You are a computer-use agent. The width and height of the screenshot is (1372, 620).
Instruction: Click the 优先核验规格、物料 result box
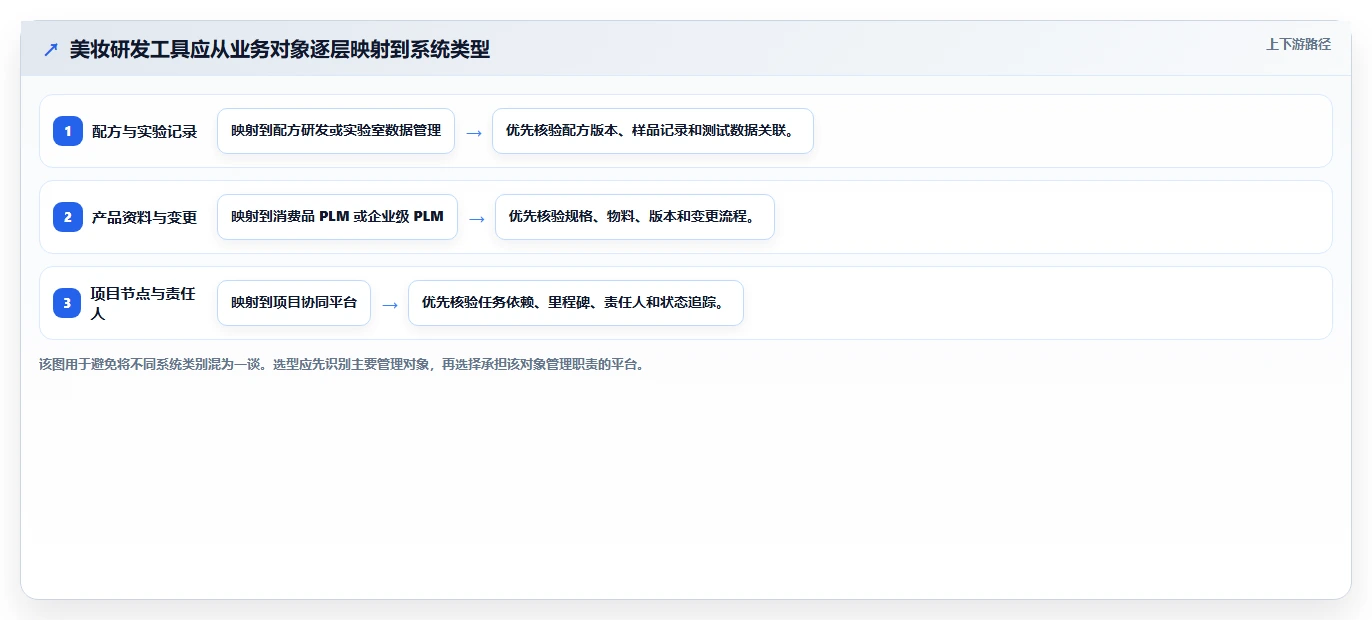(635, 217)
